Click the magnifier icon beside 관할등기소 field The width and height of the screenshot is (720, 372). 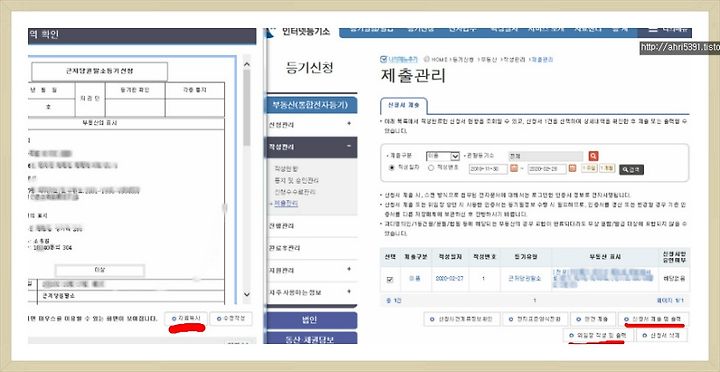tap(594, 156)
